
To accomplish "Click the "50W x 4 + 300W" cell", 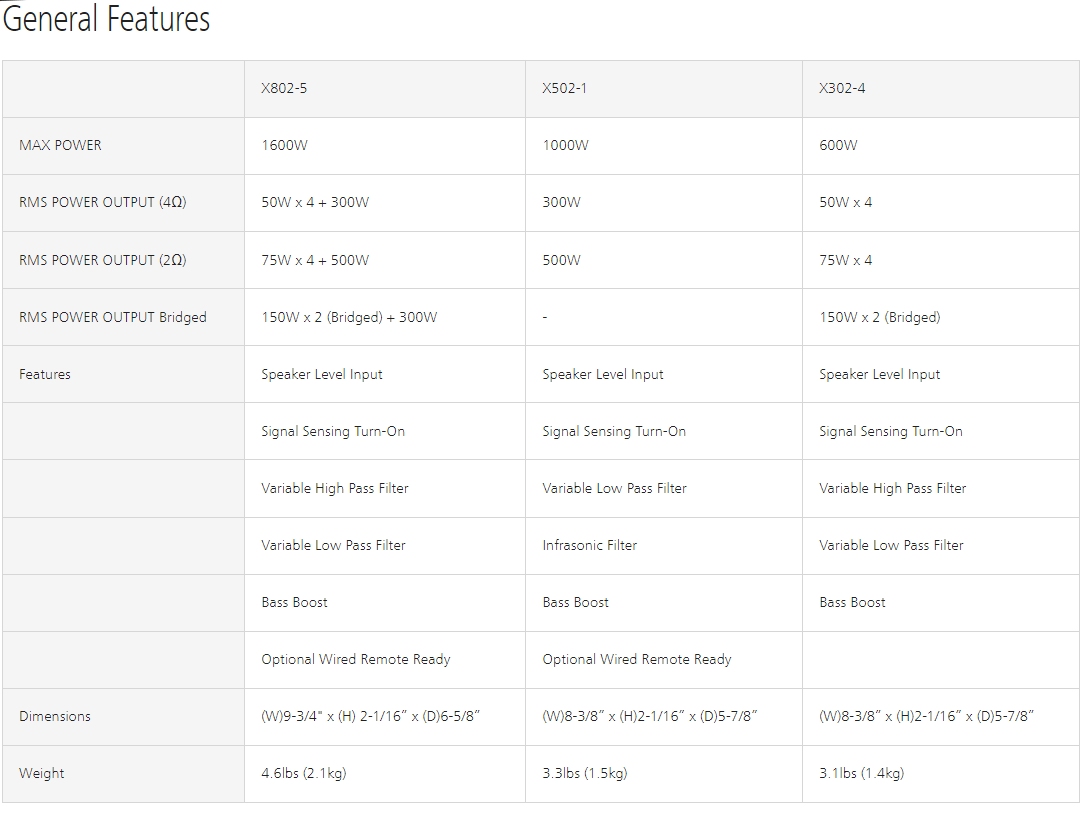I will pyautogui.click(x=315, y=202).
